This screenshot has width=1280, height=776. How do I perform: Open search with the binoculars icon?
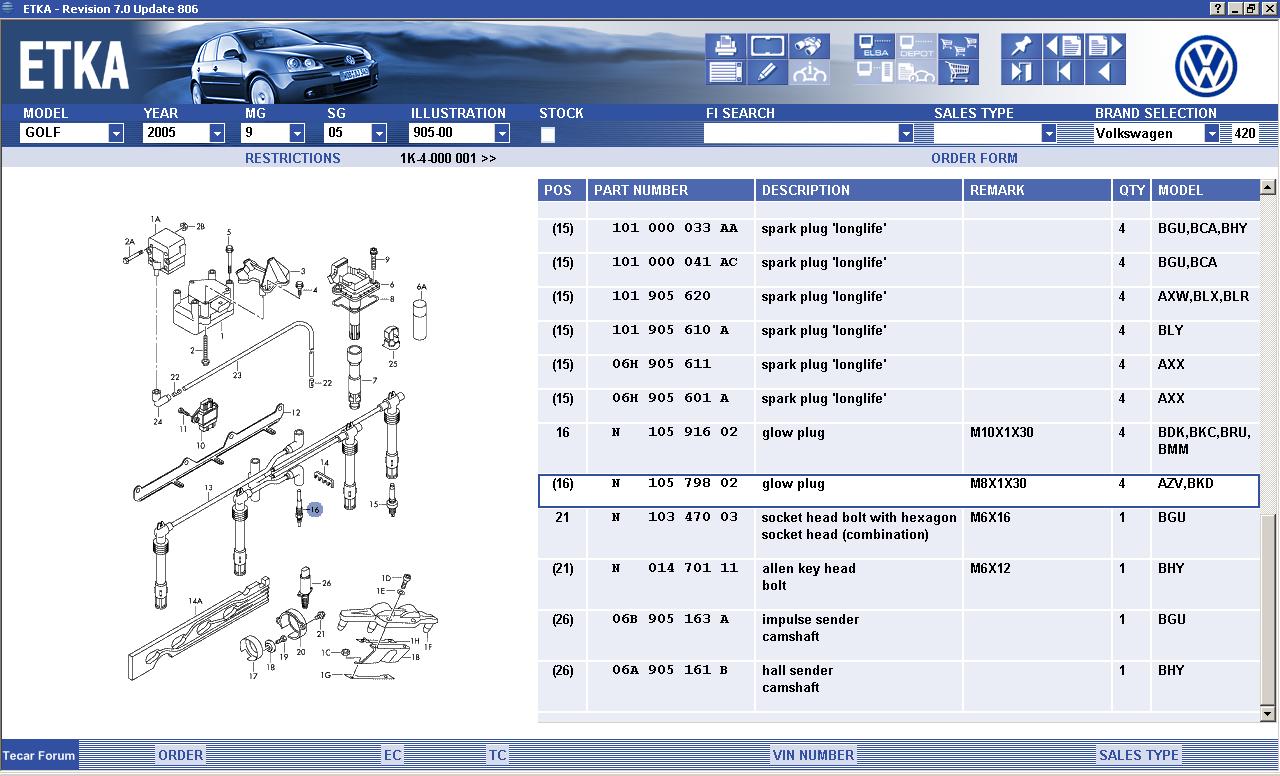coord(808,46)
